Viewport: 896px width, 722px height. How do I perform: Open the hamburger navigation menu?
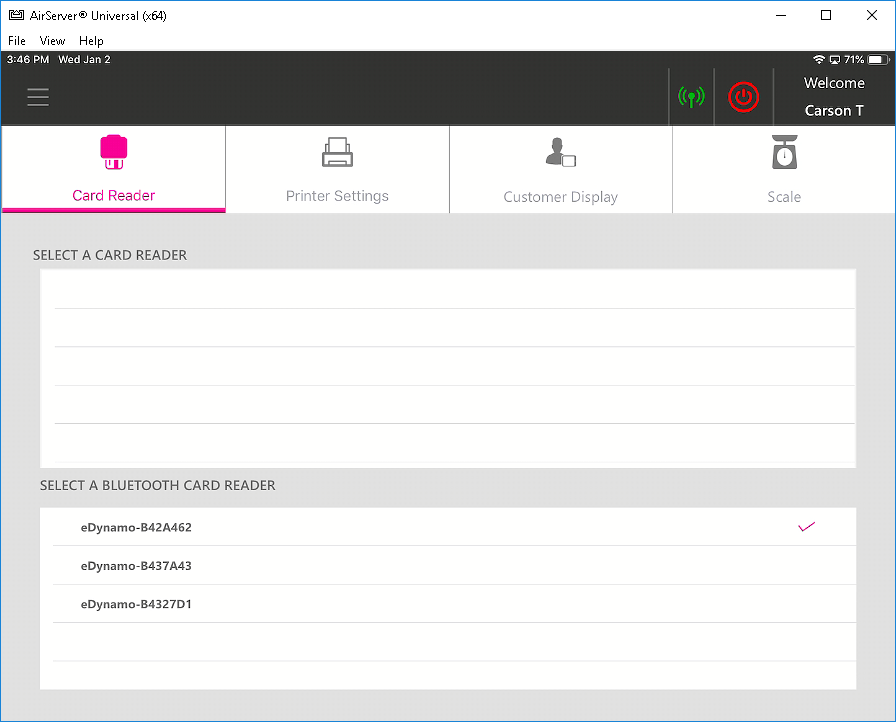[38, 97]
